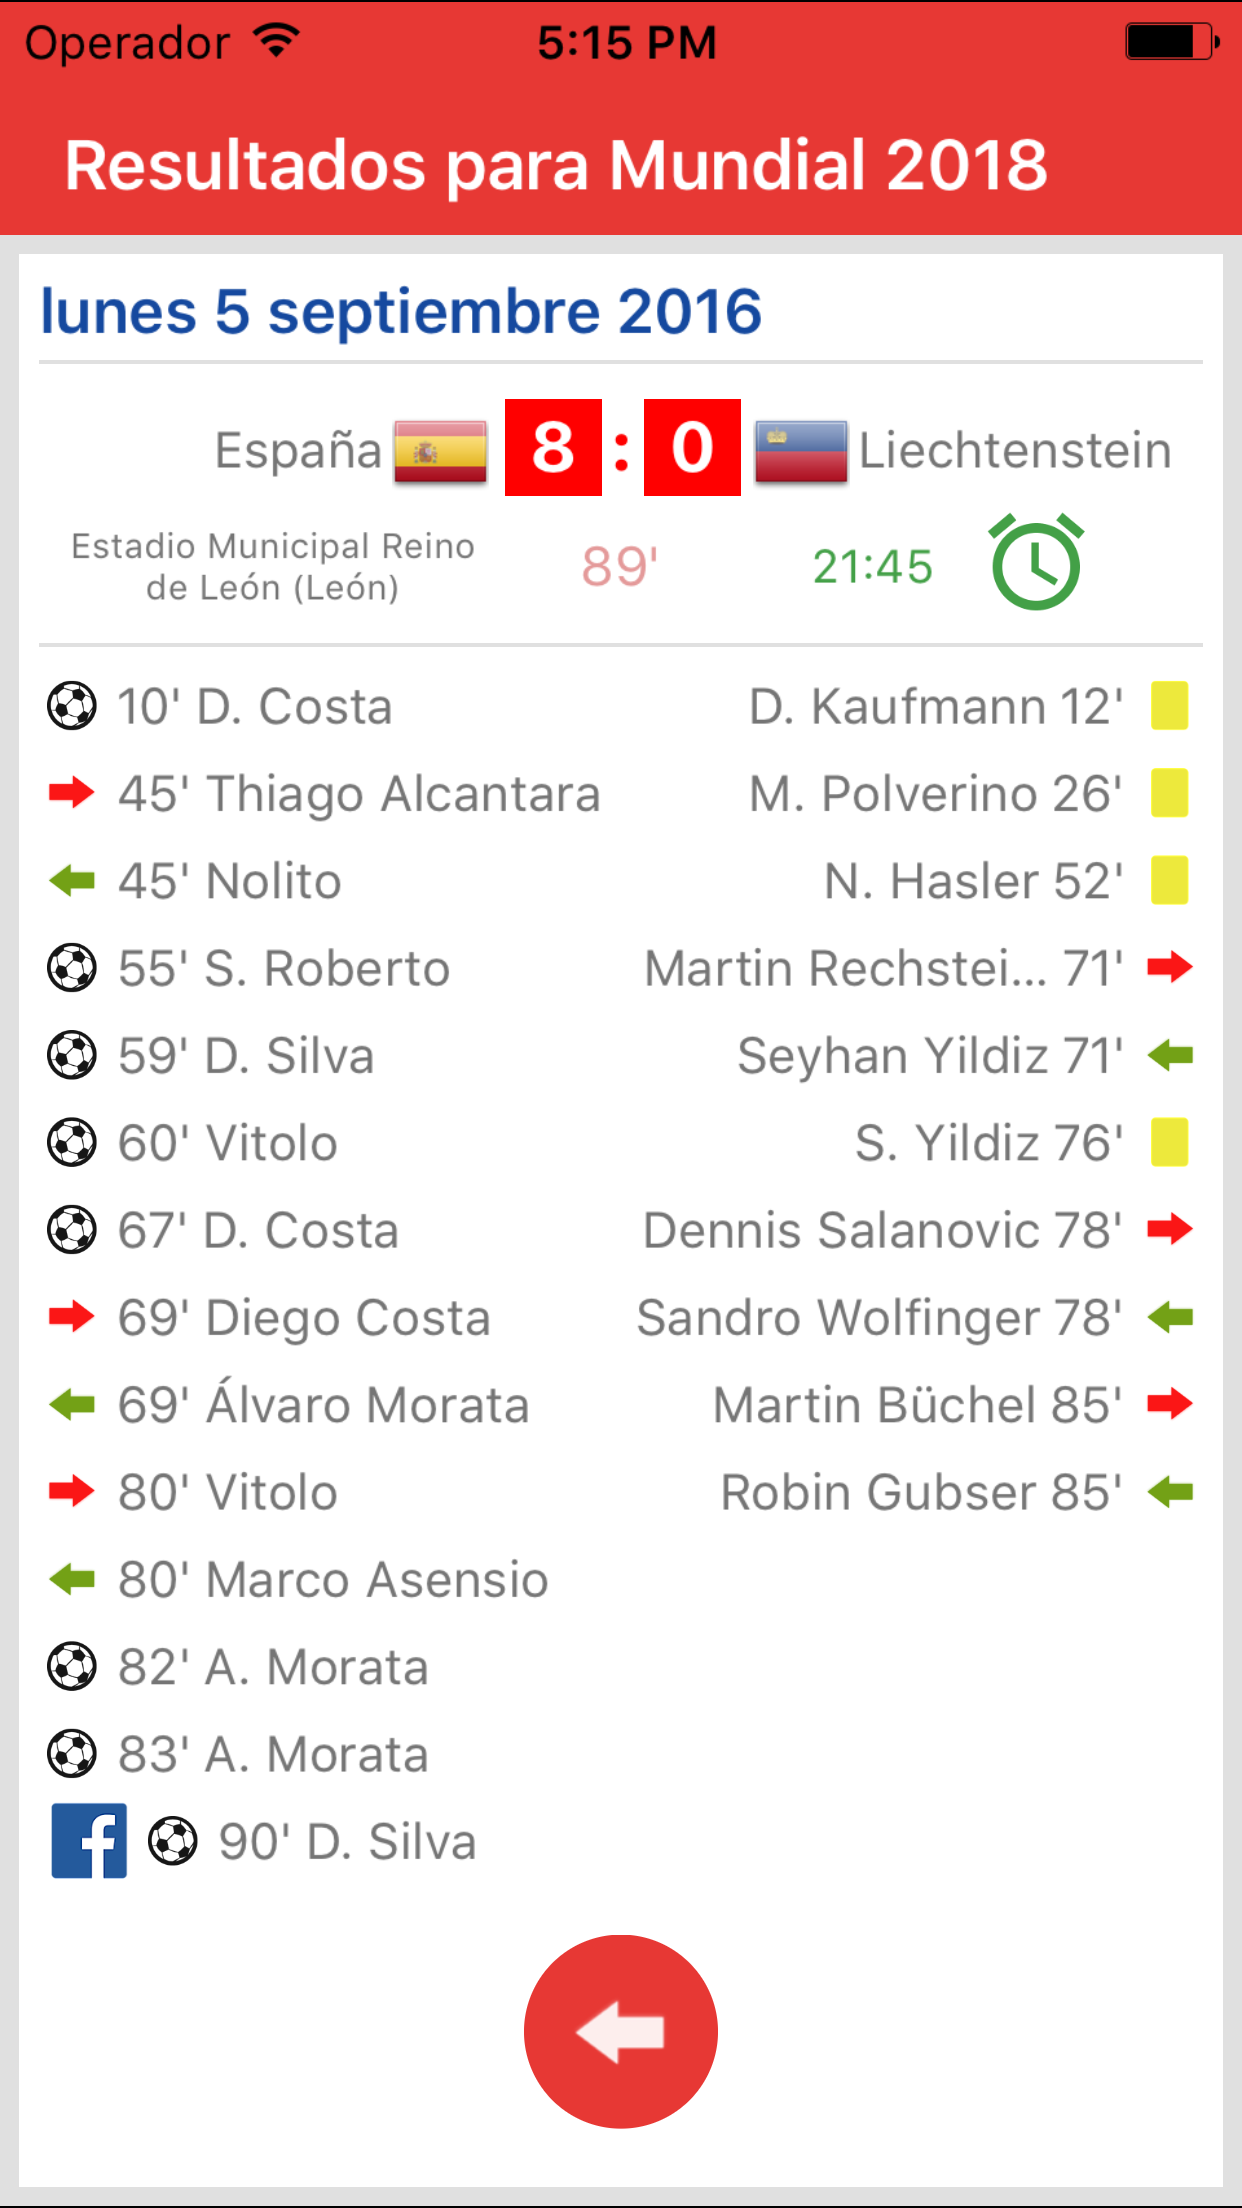The height and width of the screenshot is (2208, 1242).
Task: Tap green arrow beside Robin Gubser 85'
Action: [1170, 1492]
